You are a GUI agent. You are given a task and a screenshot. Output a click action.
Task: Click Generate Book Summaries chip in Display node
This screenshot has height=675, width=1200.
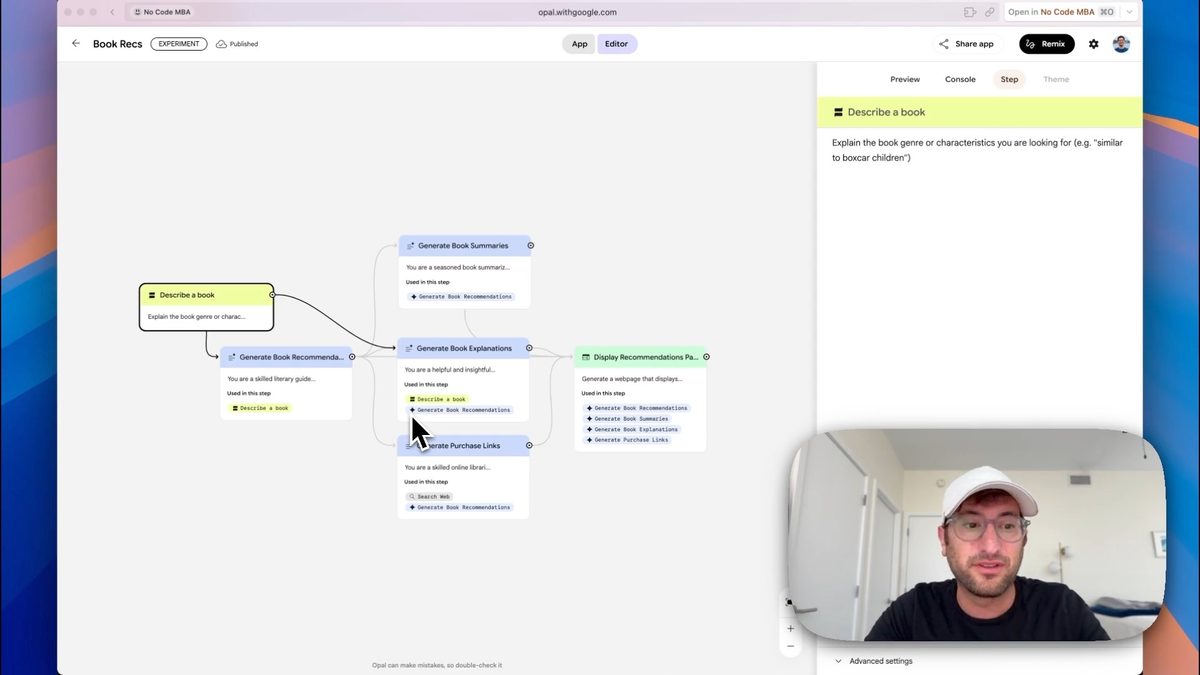[x=627, y=419]
